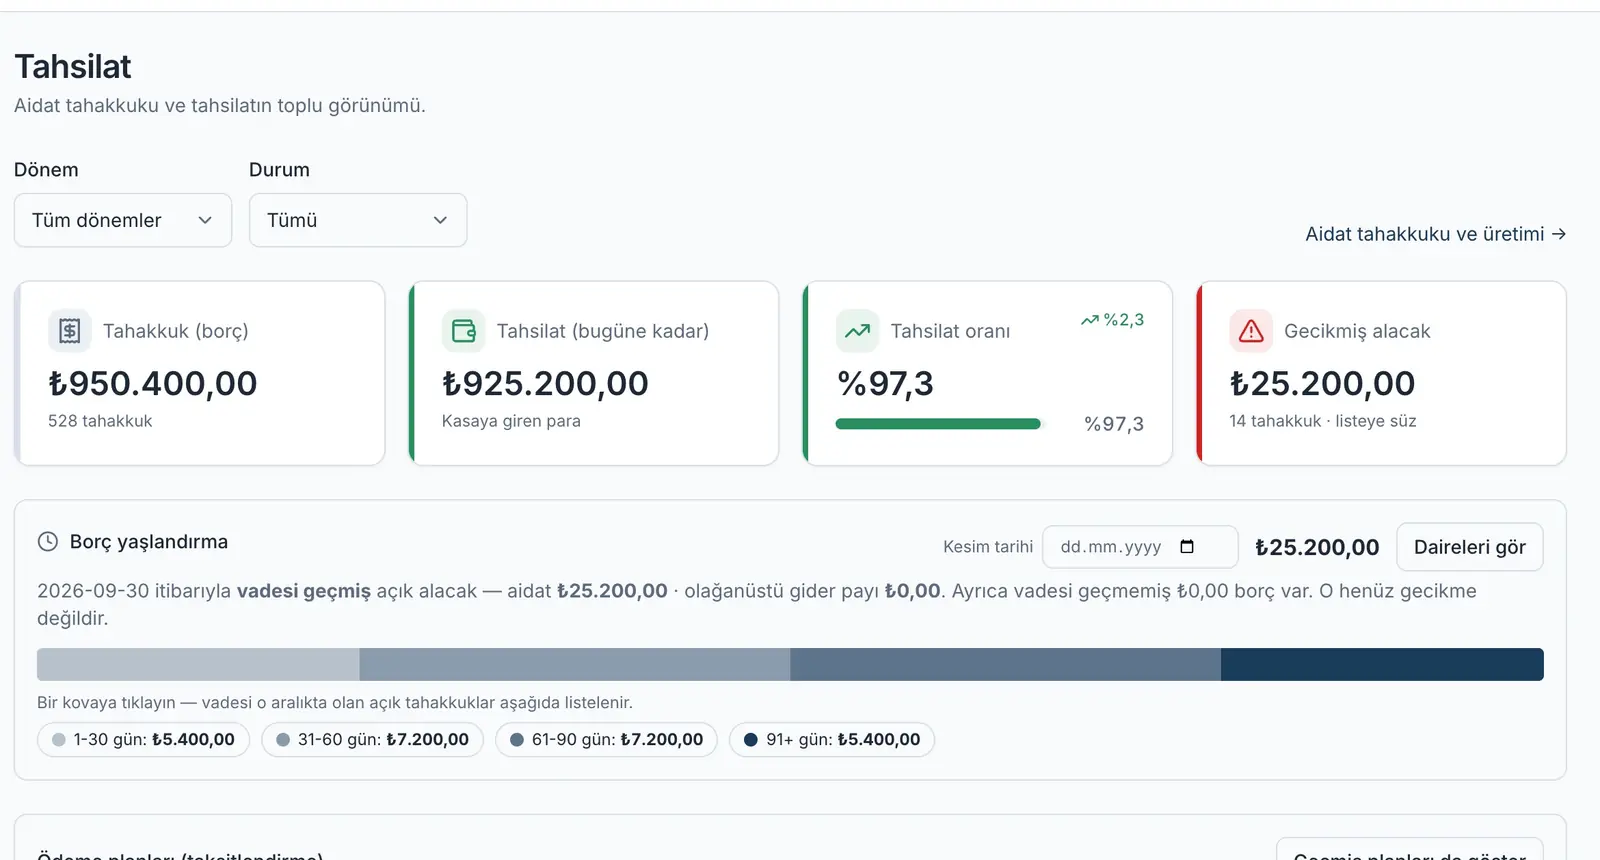The image size is (1600, 860).
Task: Click the Tahakkuk (borç) receipt icon
Action: coord(69,331)
